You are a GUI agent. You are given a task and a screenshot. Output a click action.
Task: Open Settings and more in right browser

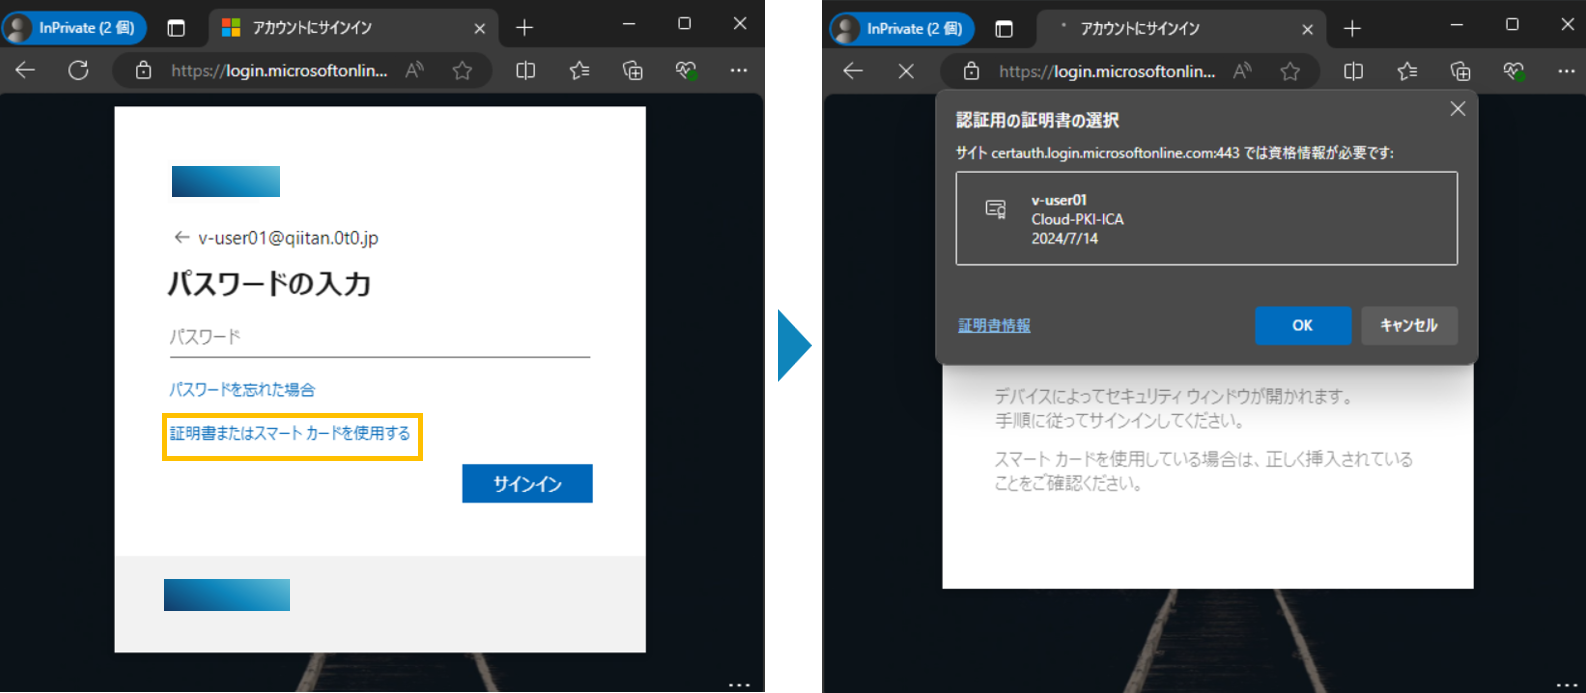[1566, 71]
